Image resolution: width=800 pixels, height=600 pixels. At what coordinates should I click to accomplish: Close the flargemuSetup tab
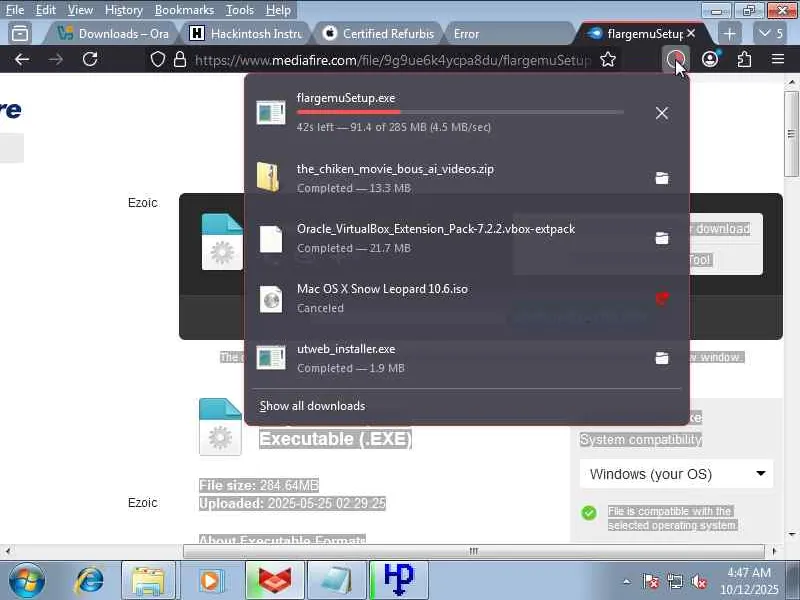691,33
